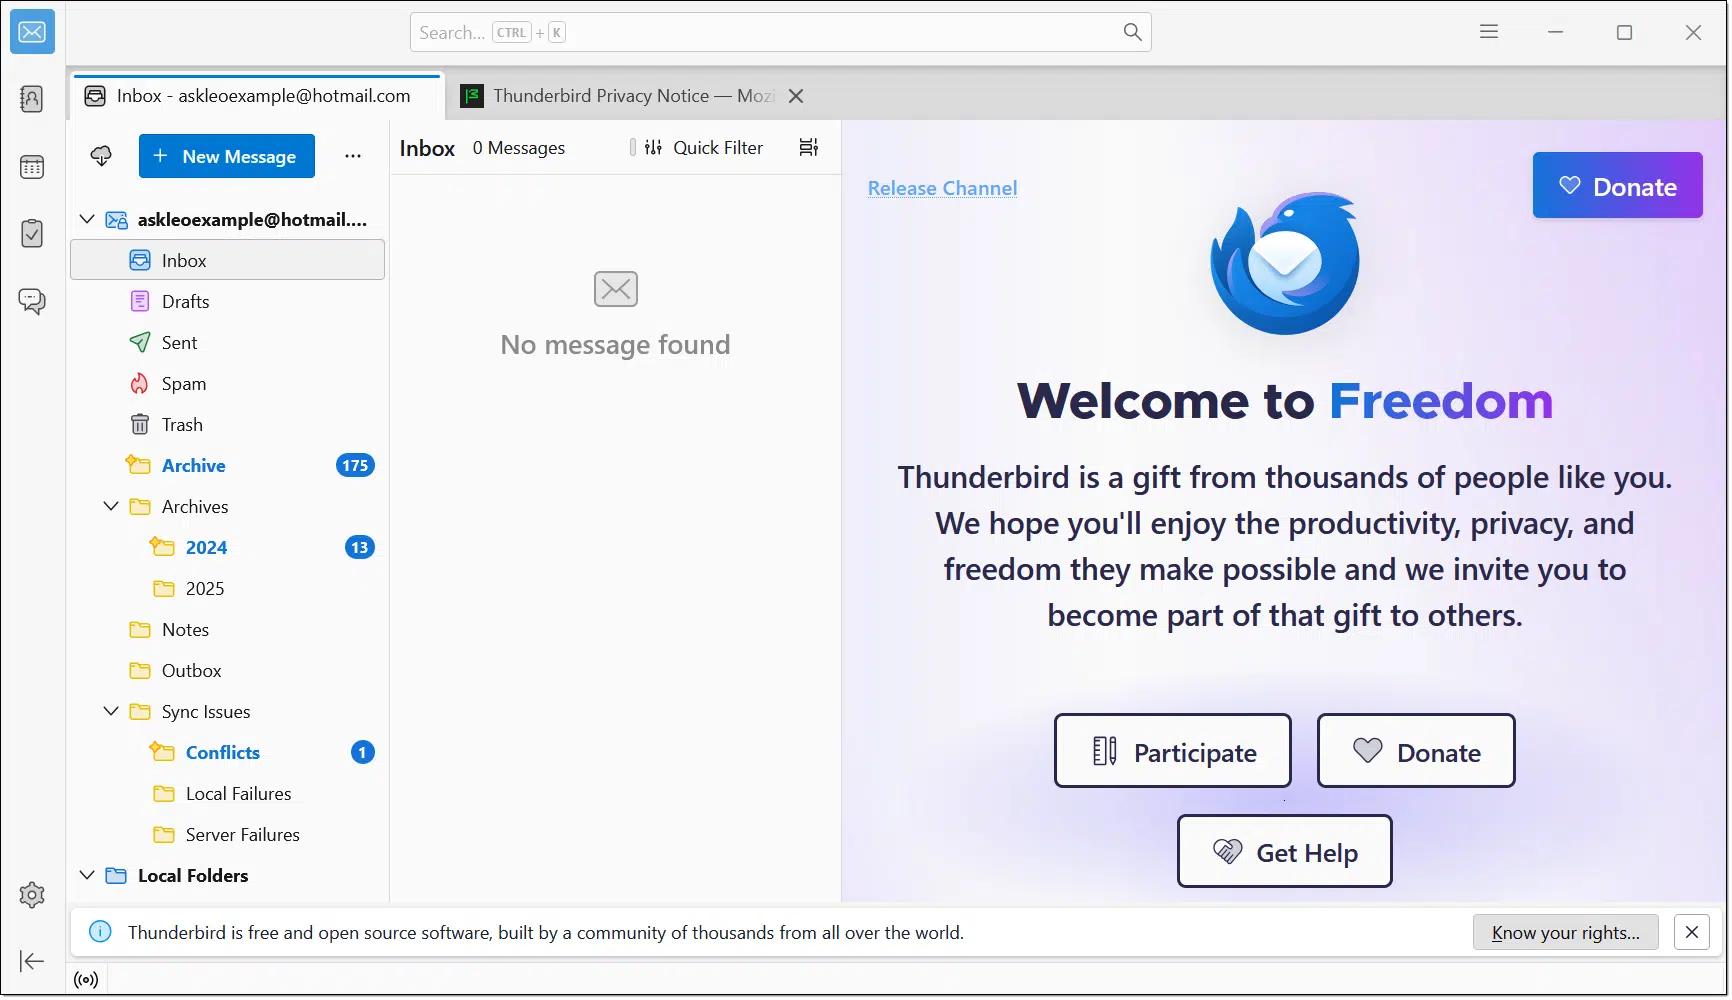Select the Inbox folder
The height and width of the screenshot is (1000, 1732).
[x=228, y=260]
